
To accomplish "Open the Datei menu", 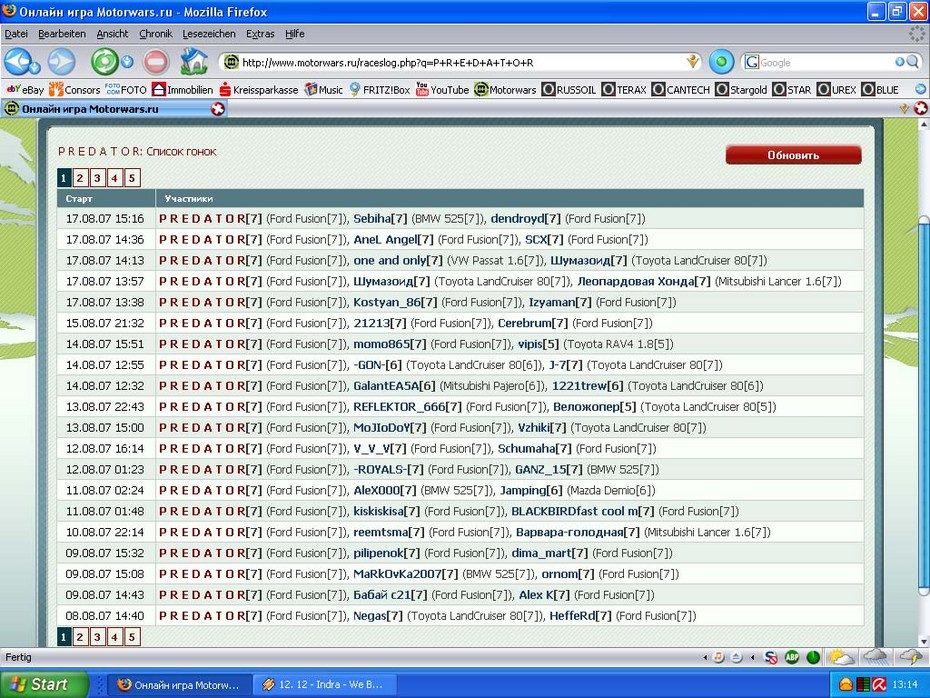I will click(x=16, y=34).
